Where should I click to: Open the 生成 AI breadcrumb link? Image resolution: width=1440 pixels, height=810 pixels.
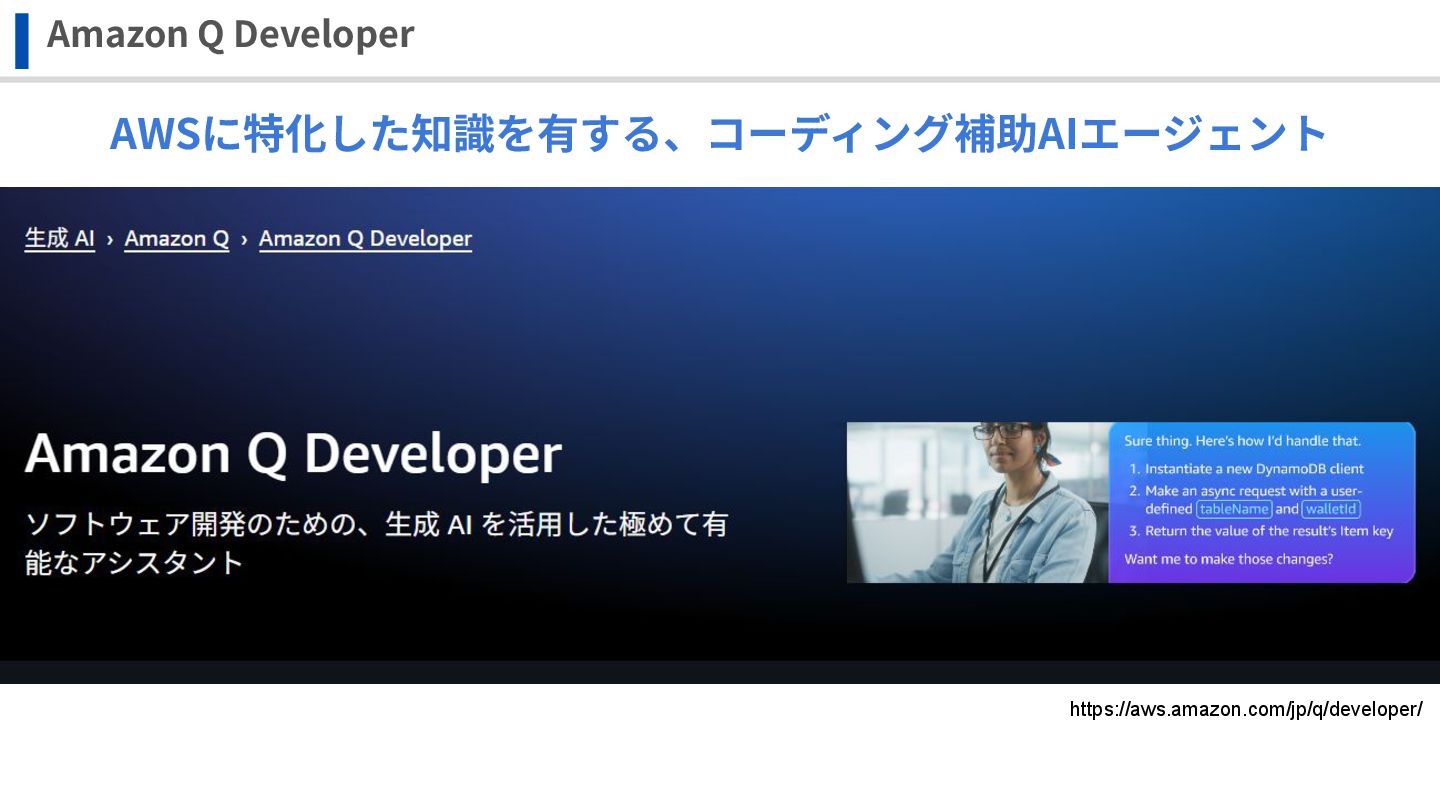click(x=60, y=239)
